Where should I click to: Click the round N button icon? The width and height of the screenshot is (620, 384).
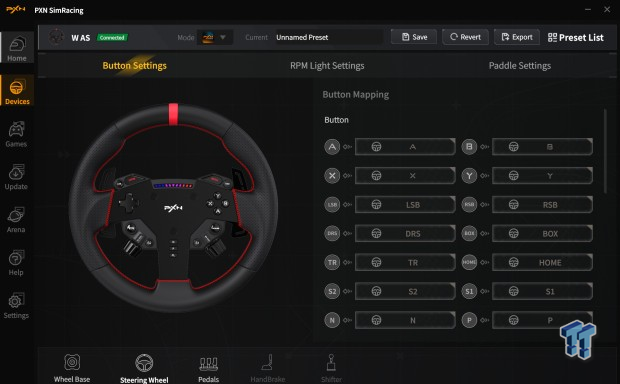pos(332,320)
